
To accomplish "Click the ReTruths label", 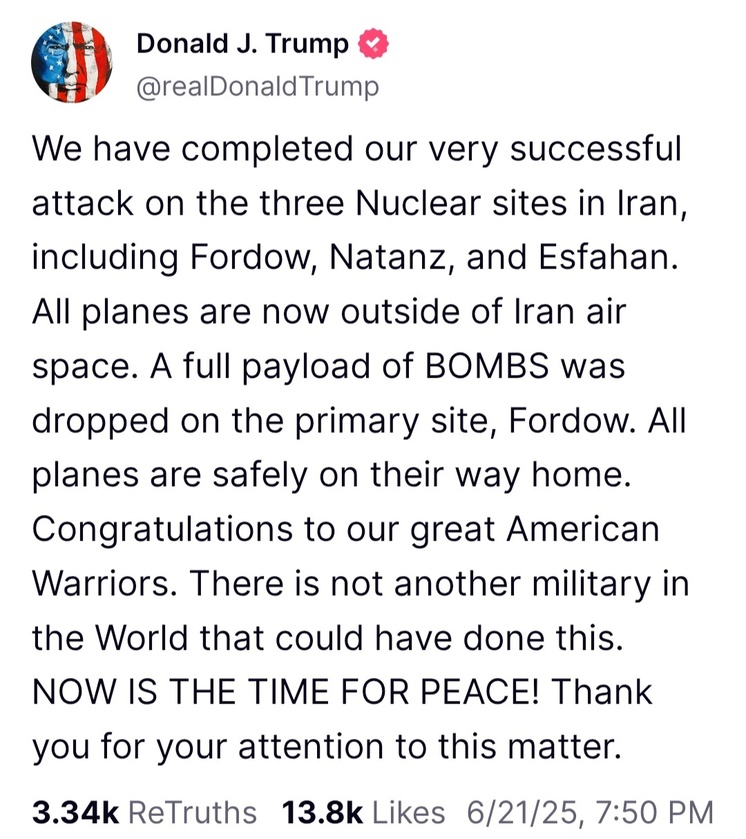I will point(193,812).
